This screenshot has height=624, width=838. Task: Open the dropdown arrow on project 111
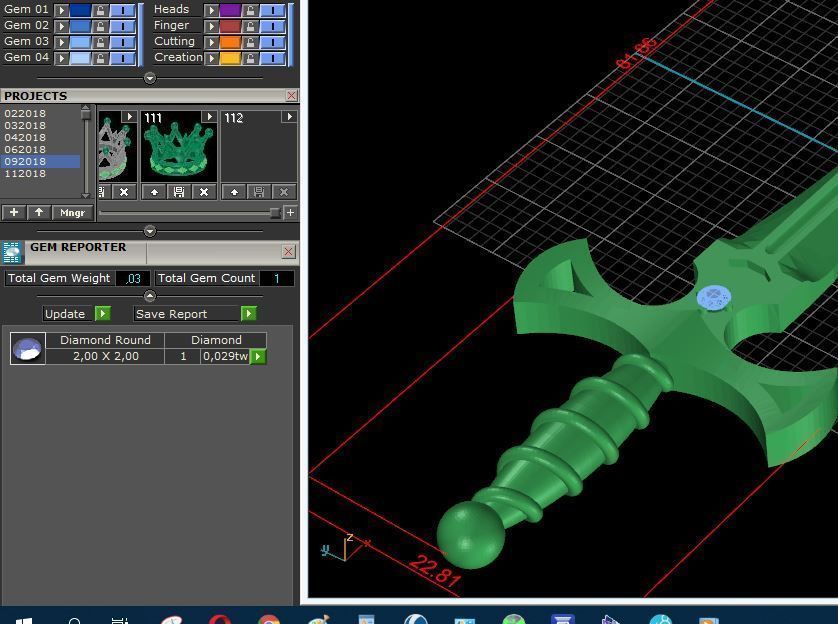tap(208, 115)
